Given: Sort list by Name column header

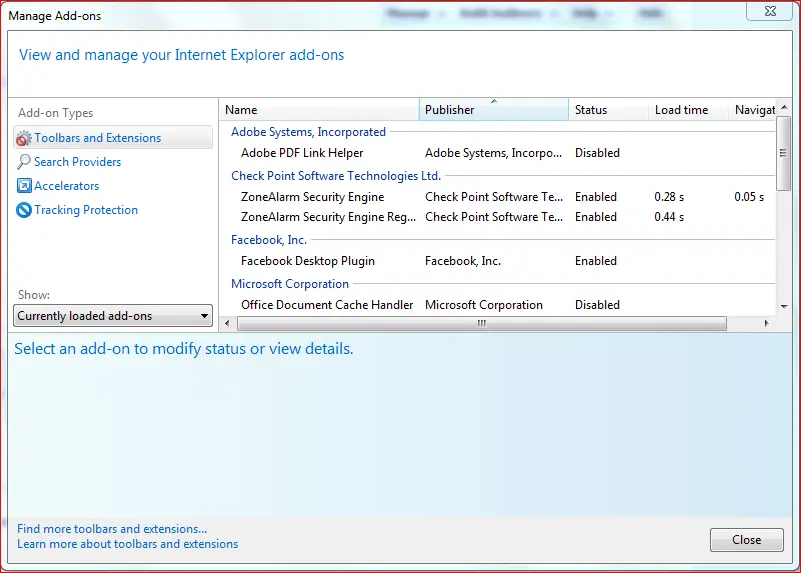Looking at the screenshot, I should click(319, 110).
